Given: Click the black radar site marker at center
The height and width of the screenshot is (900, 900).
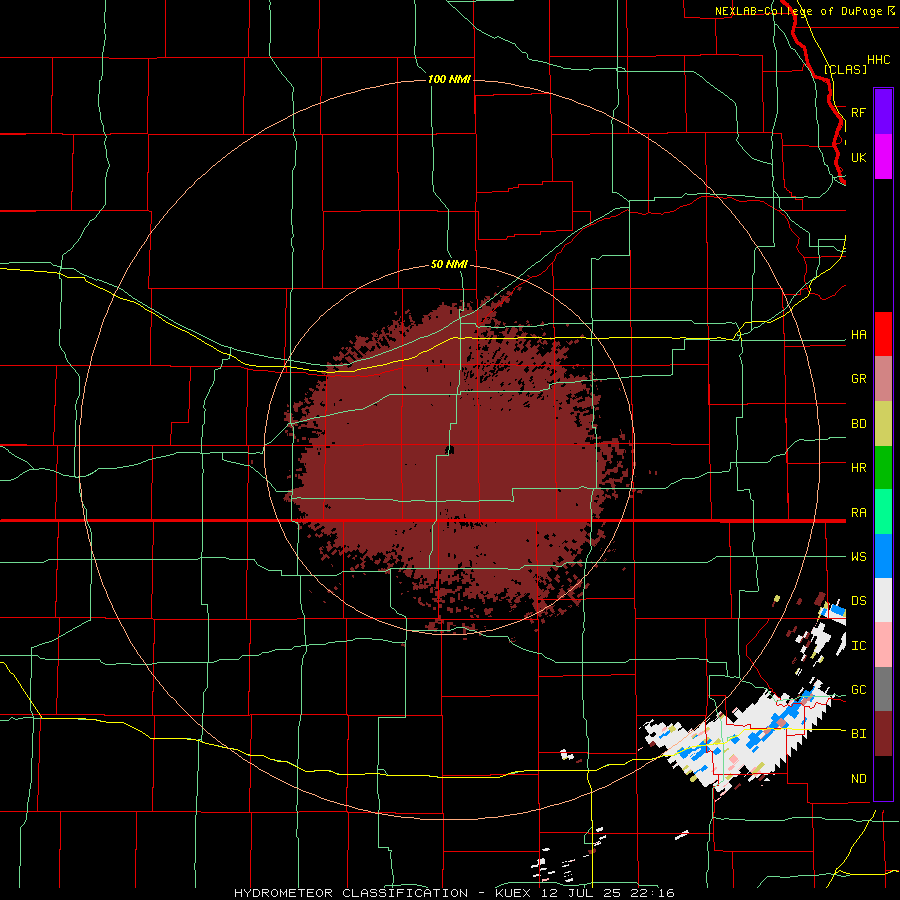Looking at the screenshot, I should click(449, 450).
